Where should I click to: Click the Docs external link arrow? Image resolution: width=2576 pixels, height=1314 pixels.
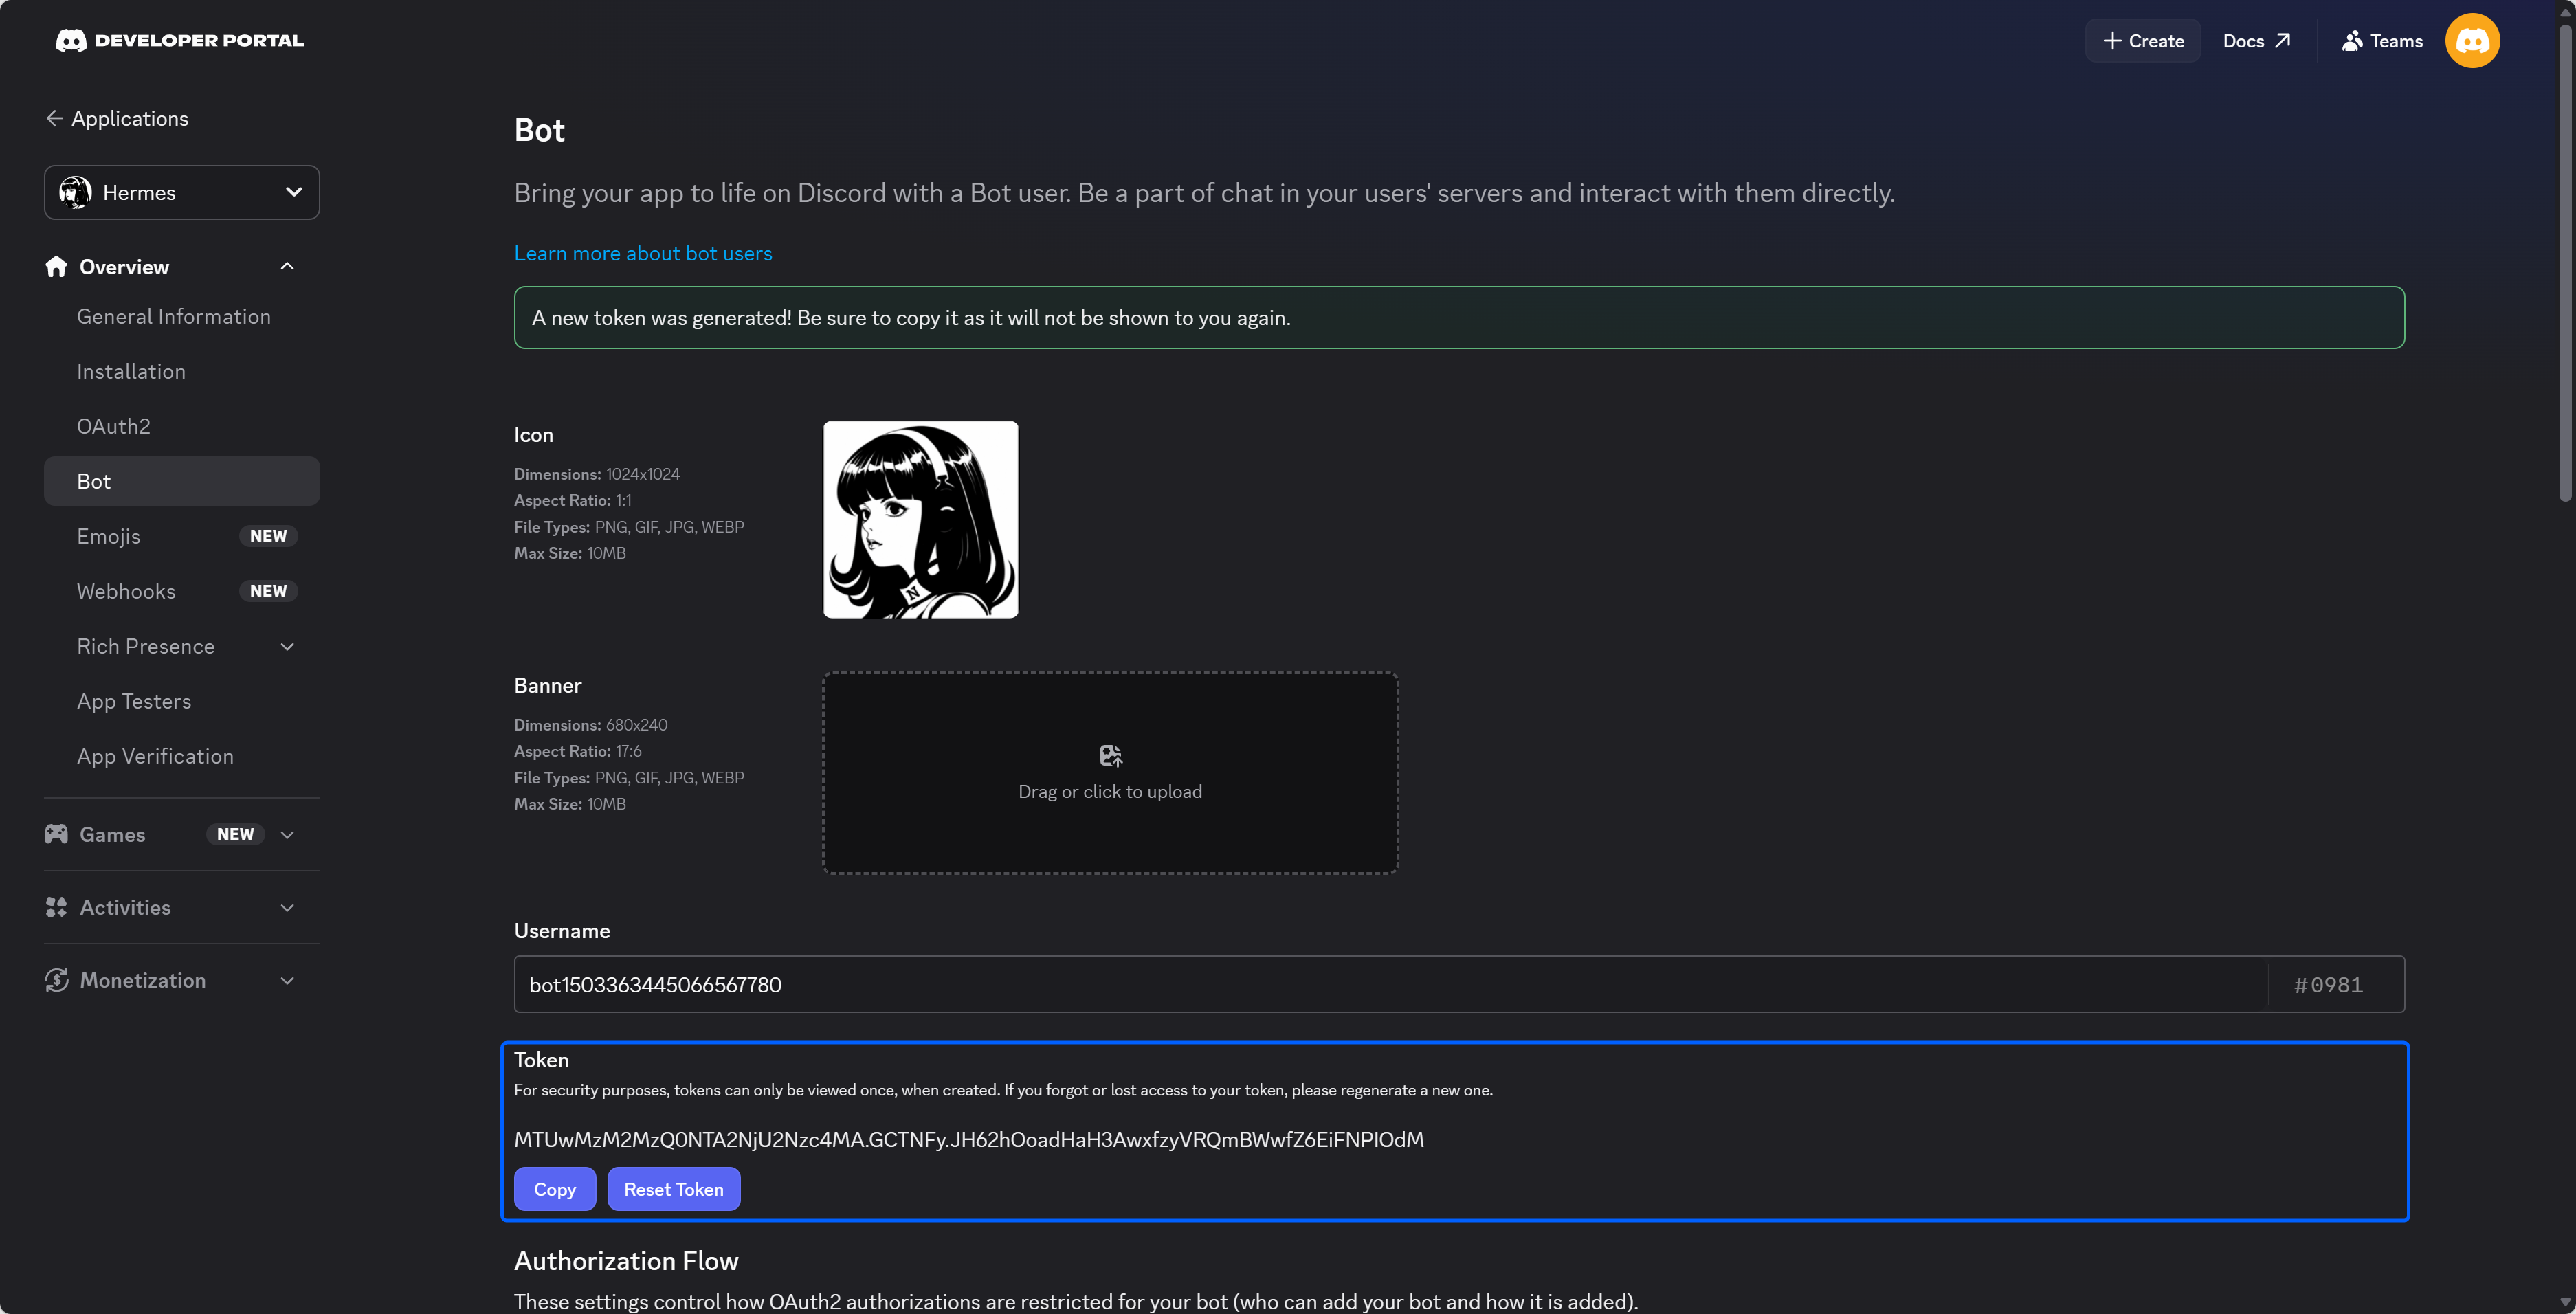coord(2282,40)
